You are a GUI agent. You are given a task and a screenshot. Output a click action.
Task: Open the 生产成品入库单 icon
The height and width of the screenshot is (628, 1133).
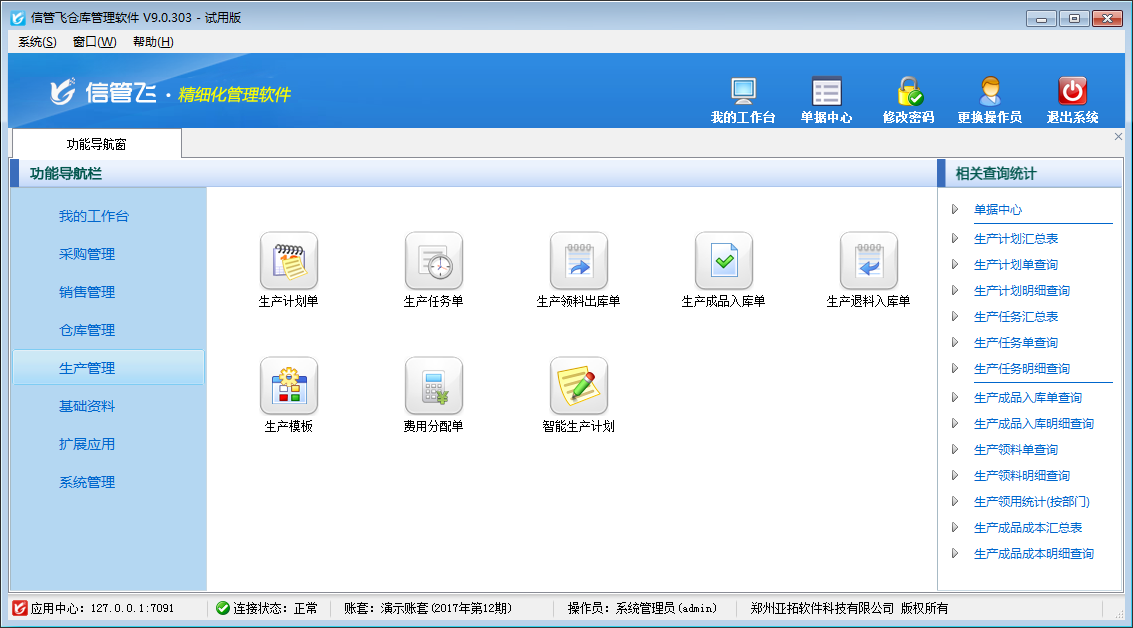click(x=723, y=261)
